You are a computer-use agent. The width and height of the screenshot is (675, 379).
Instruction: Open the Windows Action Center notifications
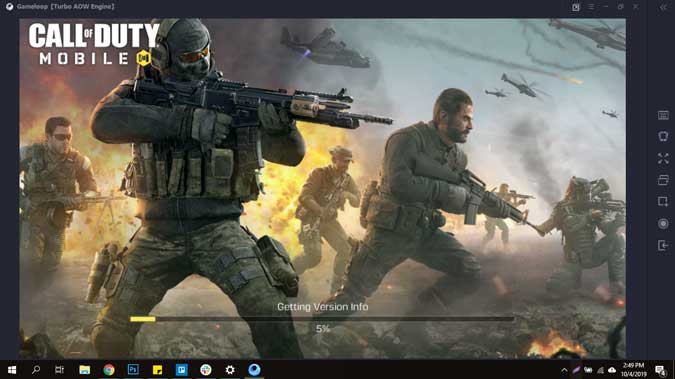pyautogui.click(x=660, y=370)
